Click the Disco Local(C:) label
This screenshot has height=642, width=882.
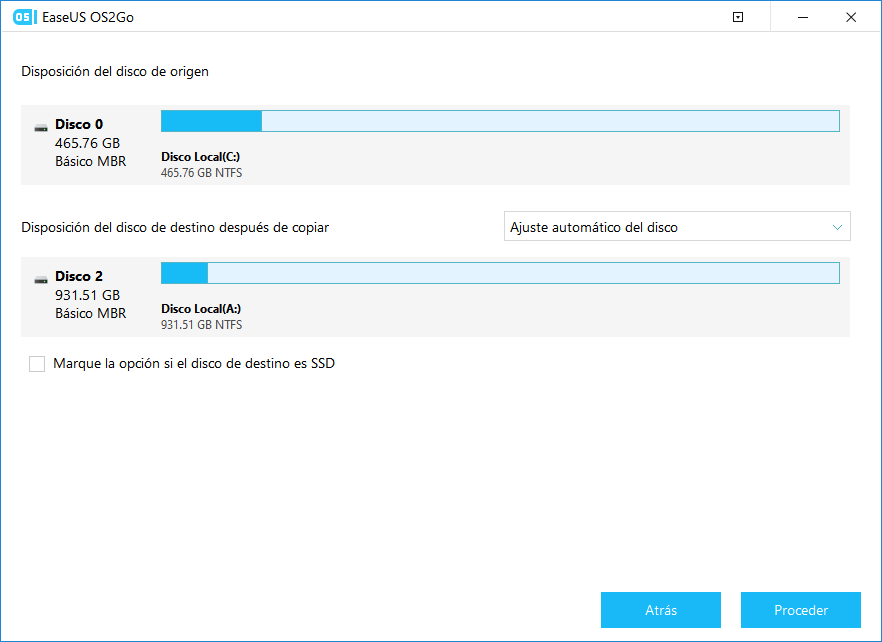tap(201, 157)
